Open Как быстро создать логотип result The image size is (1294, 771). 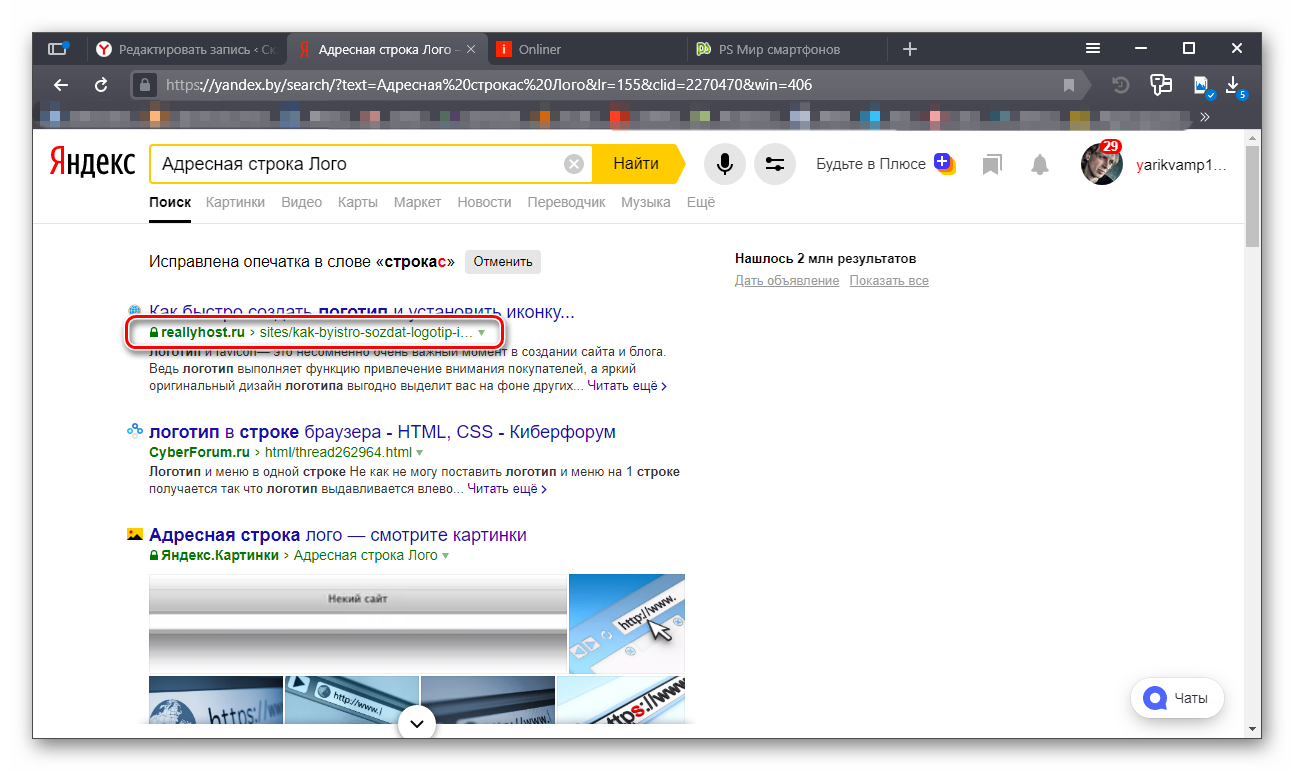pos(362,311)
